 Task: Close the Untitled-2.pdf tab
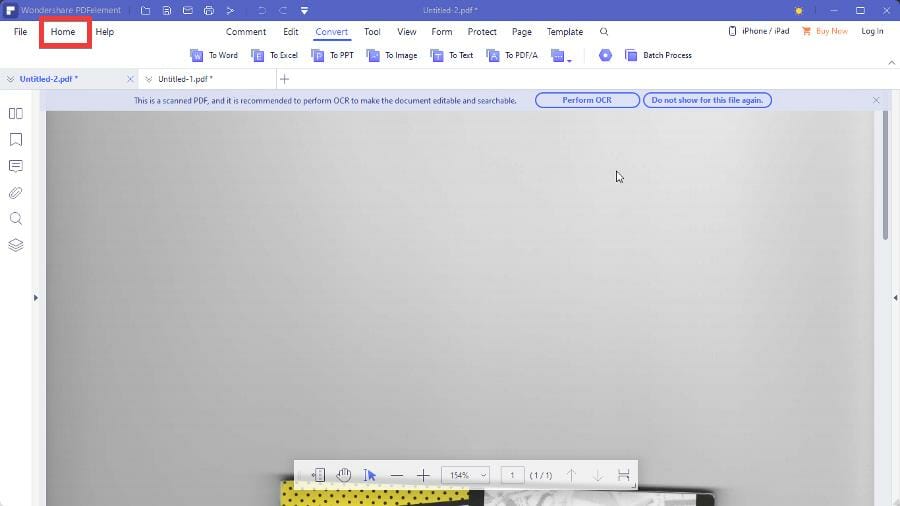[x=130, y=79]
